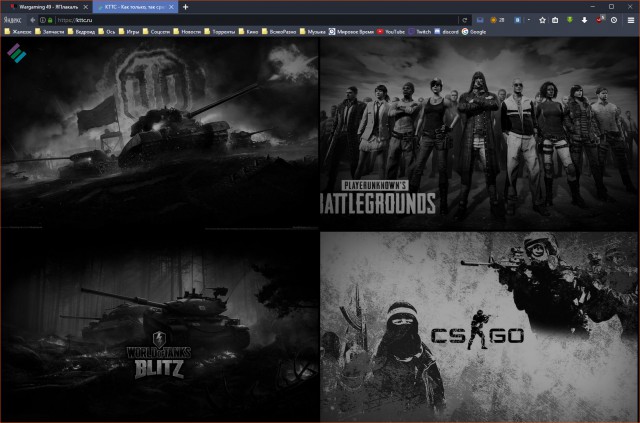Open the Ведроид bookmark folder
Viewport: 640px width, 423px height.
pos(81,32)
